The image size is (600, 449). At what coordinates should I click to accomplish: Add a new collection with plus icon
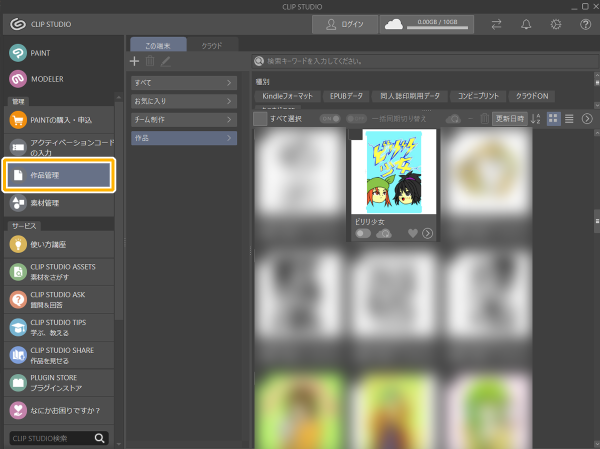click(134, 61)
